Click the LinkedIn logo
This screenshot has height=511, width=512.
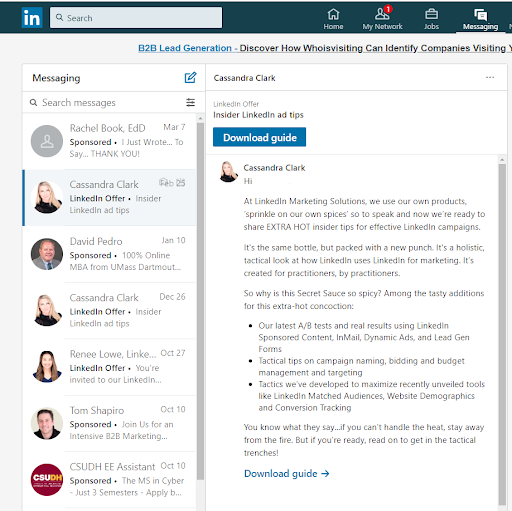click(32, 18)
